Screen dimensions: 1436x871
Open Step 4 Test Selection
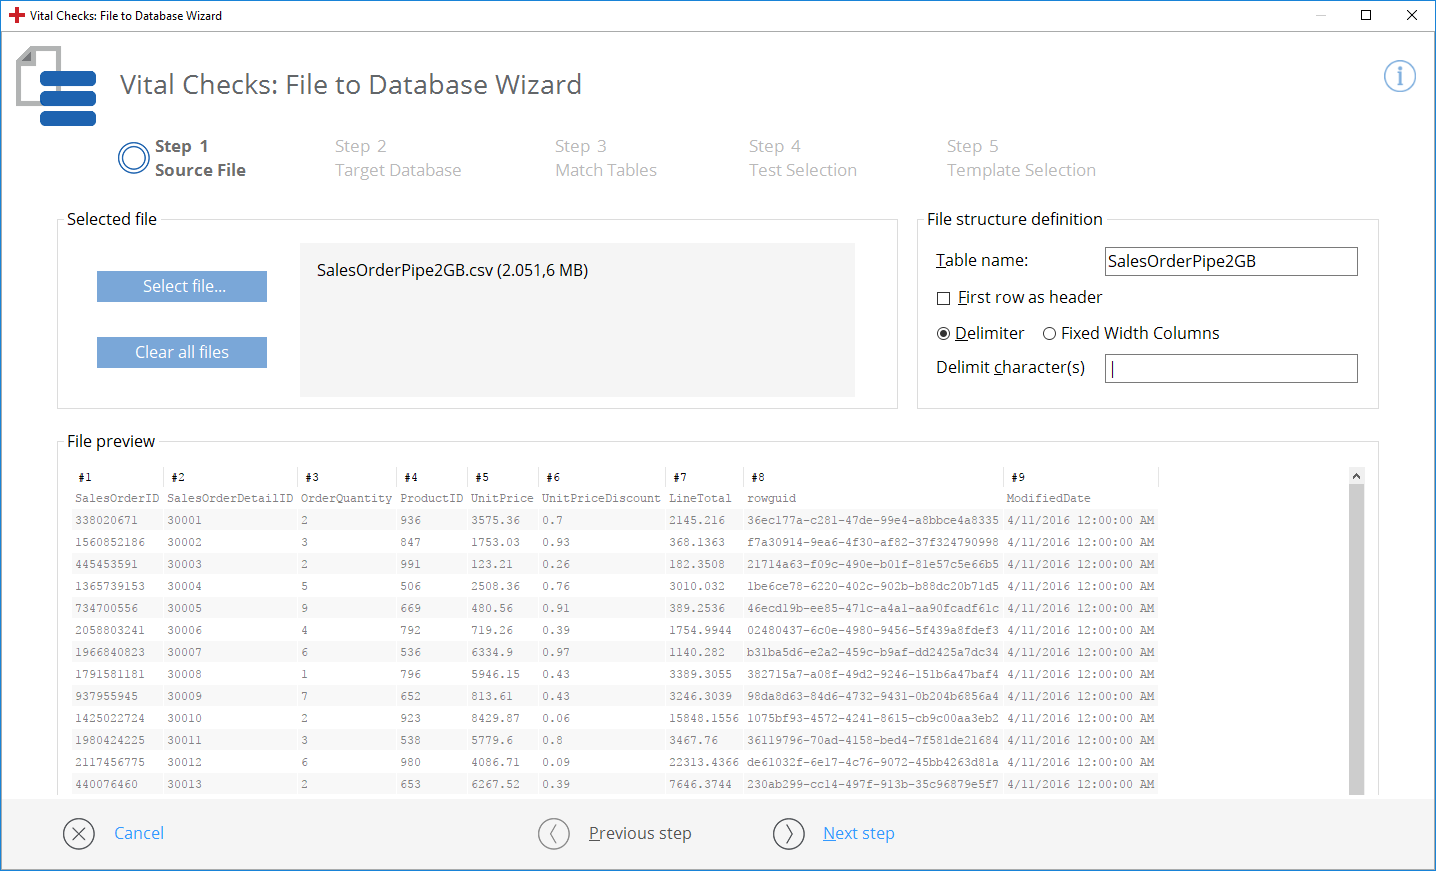802,158
